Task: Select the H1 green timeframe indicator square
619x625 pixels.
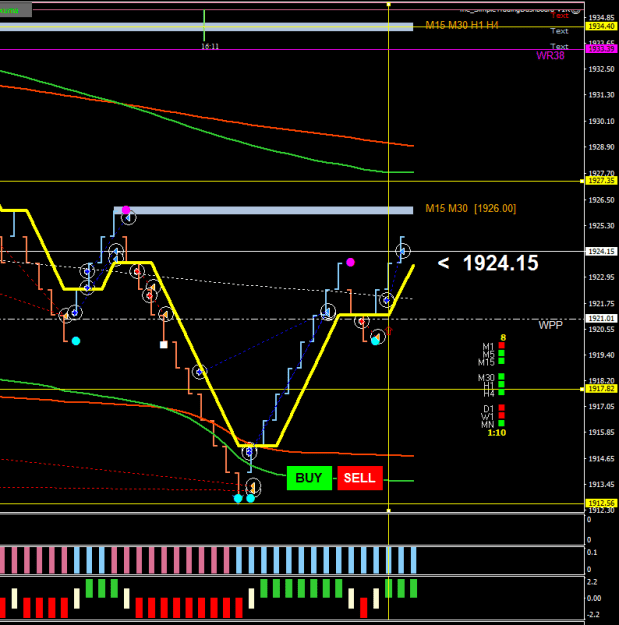Action: (501, 384)
